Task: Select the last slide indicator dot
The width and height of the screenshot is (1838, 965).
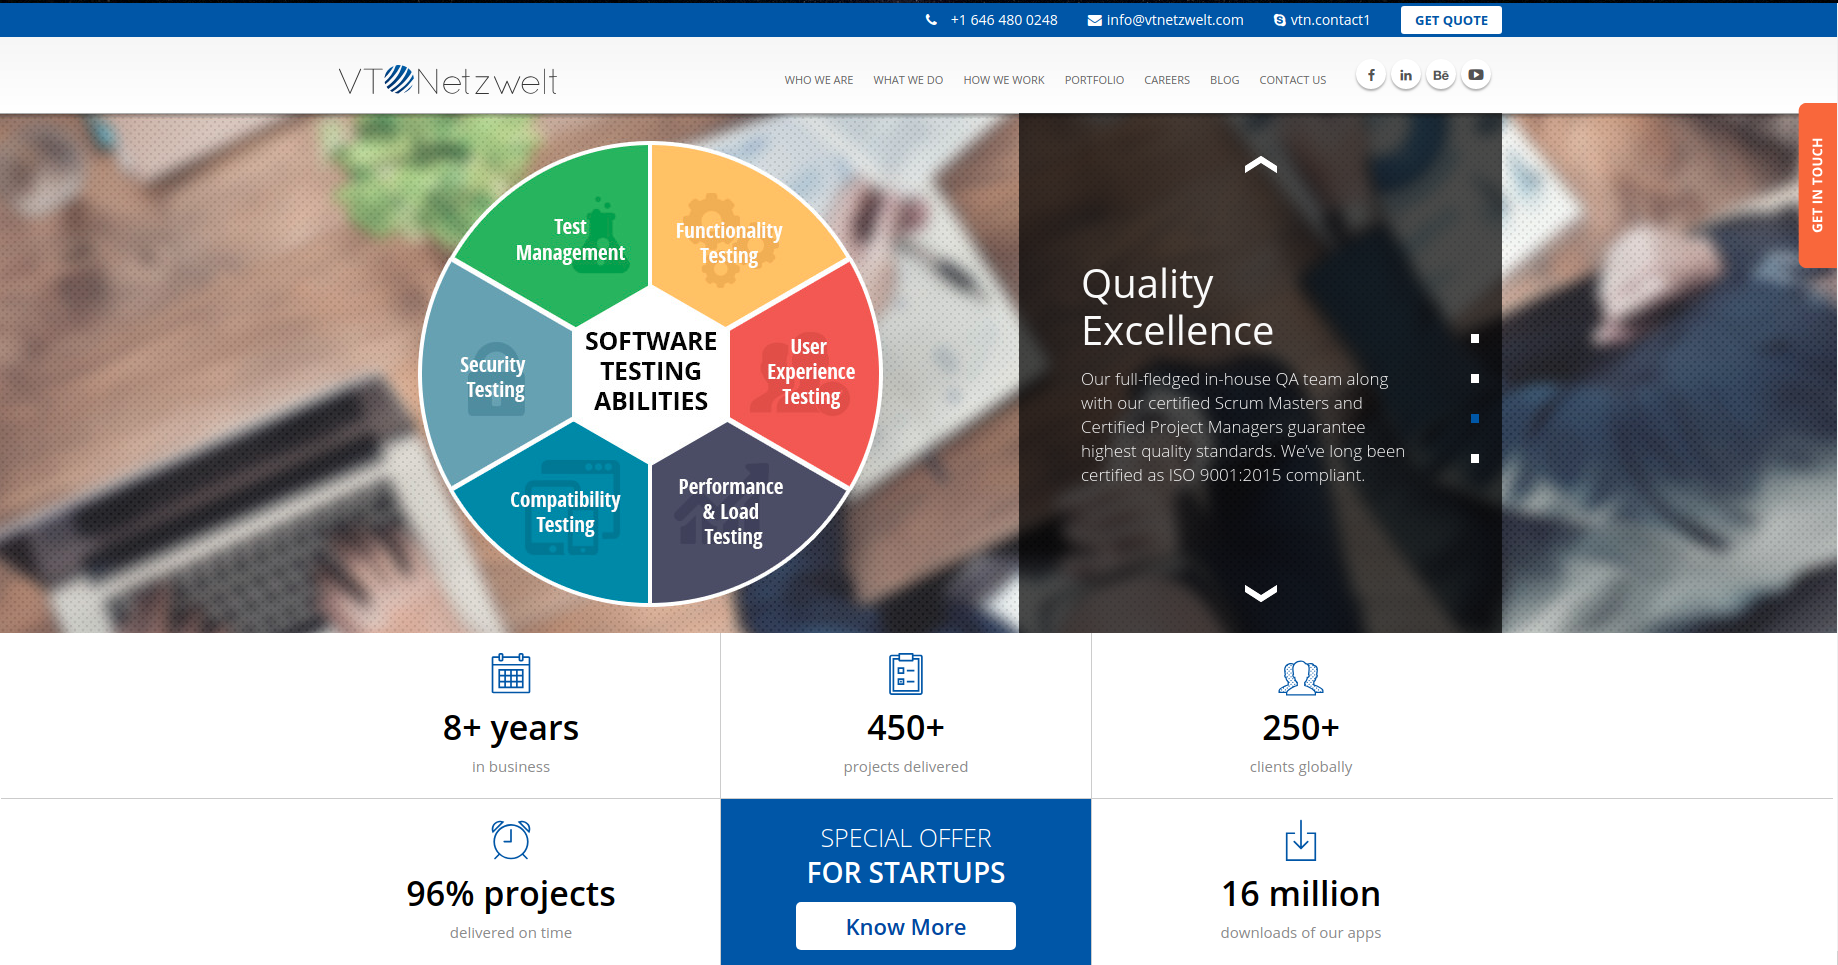Action: point(1475,459)
